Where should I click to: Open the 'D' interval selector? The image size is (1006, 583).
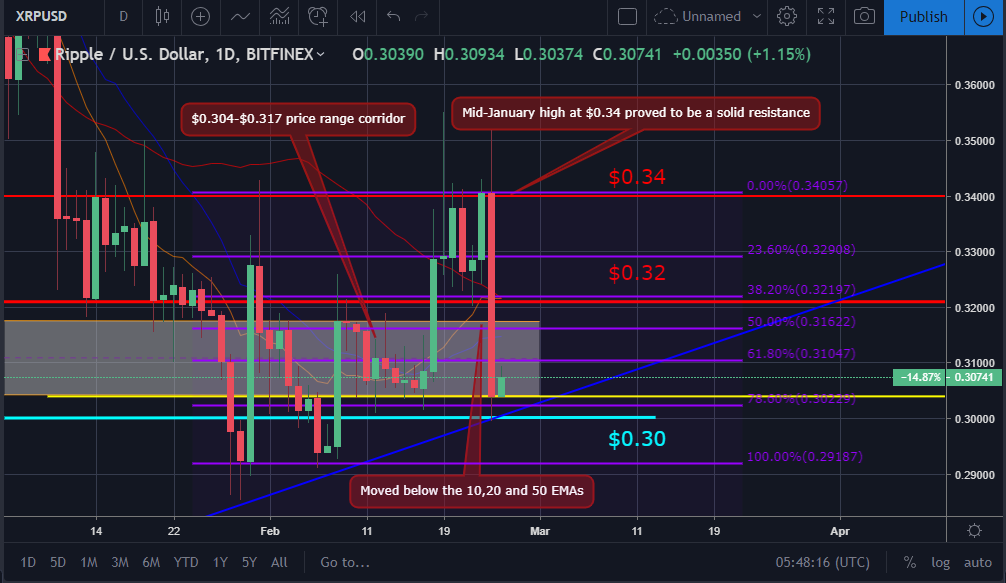[x=123, y=17]
